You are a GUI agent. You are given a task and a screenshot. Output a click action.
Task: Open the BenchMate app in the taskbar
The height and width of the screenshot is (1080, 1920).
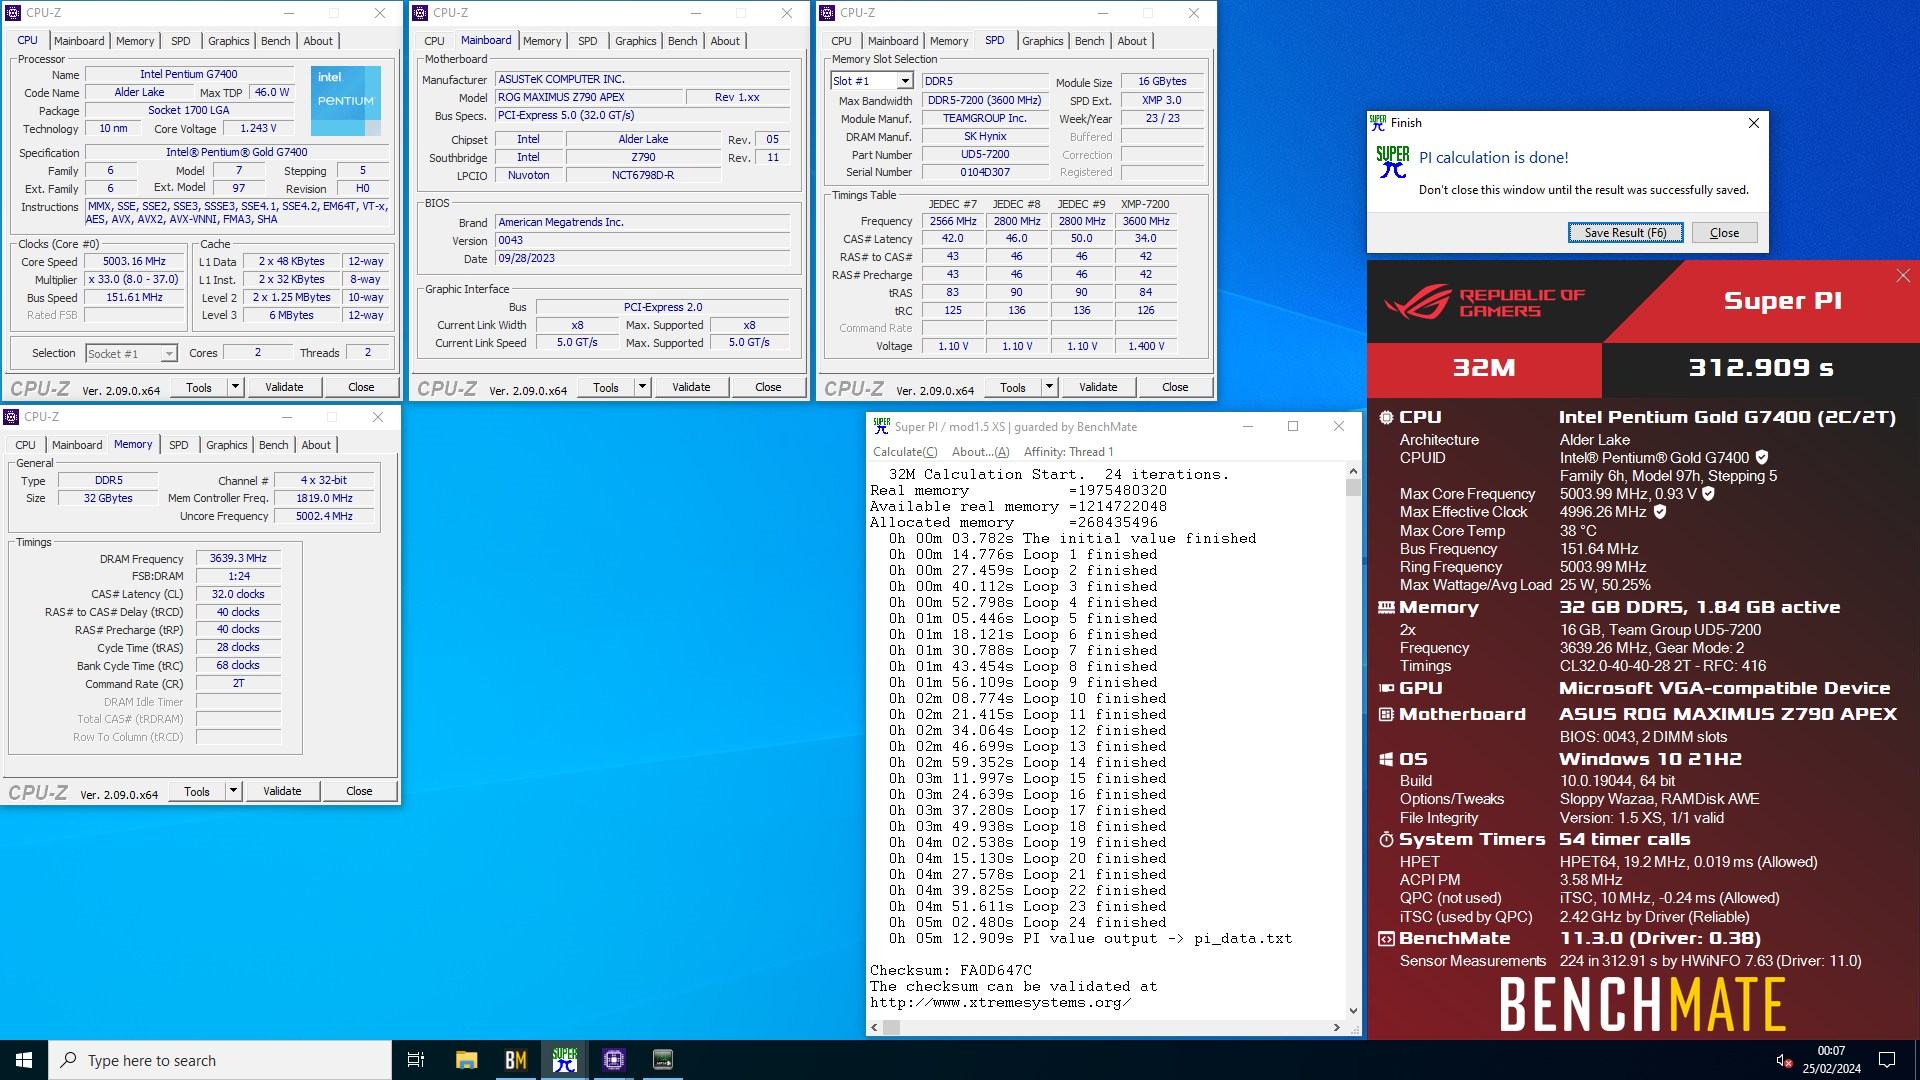point(515,1060)
